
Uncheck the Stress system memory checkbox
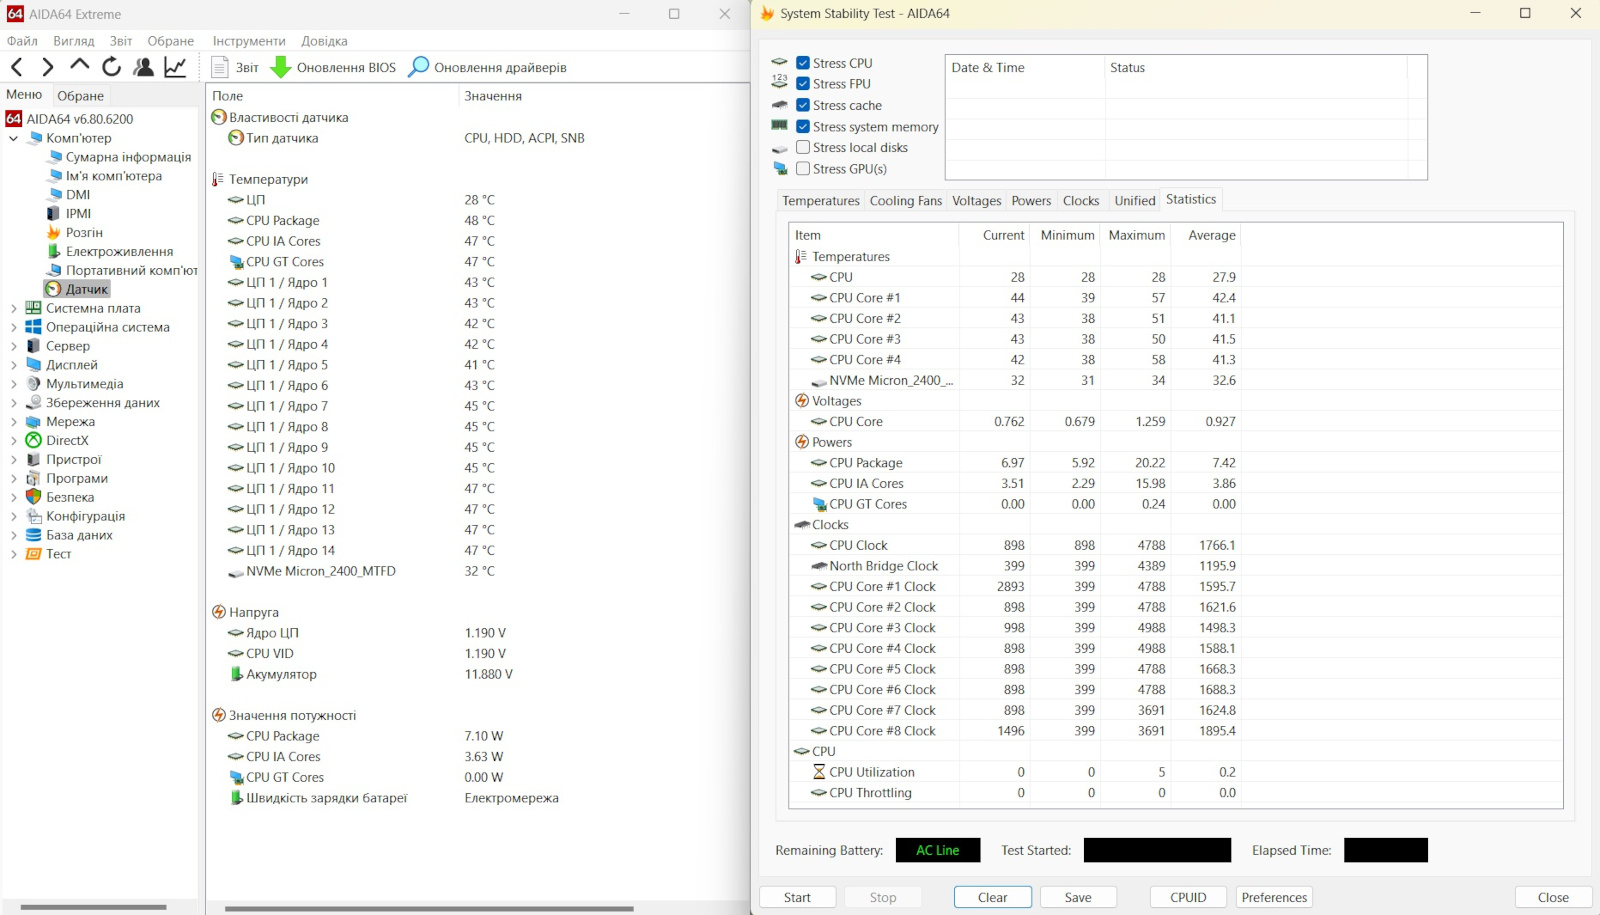pyautogui.click(x=803, y=127)
